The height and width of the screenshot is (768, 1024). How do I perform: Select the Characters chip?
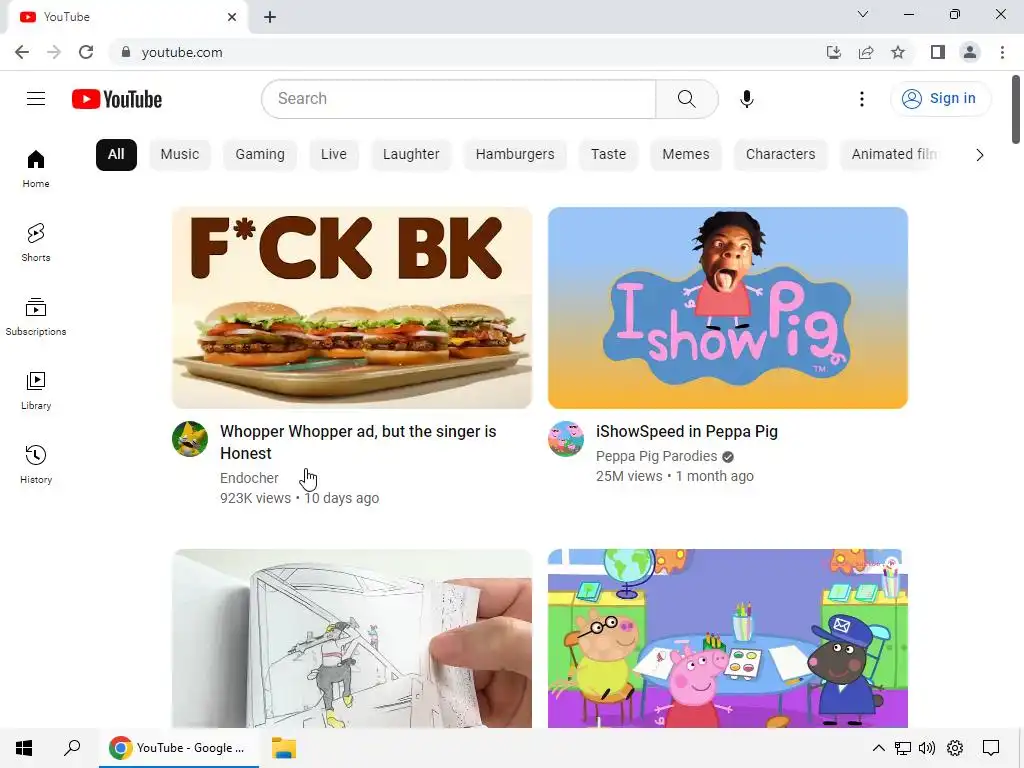780,155
